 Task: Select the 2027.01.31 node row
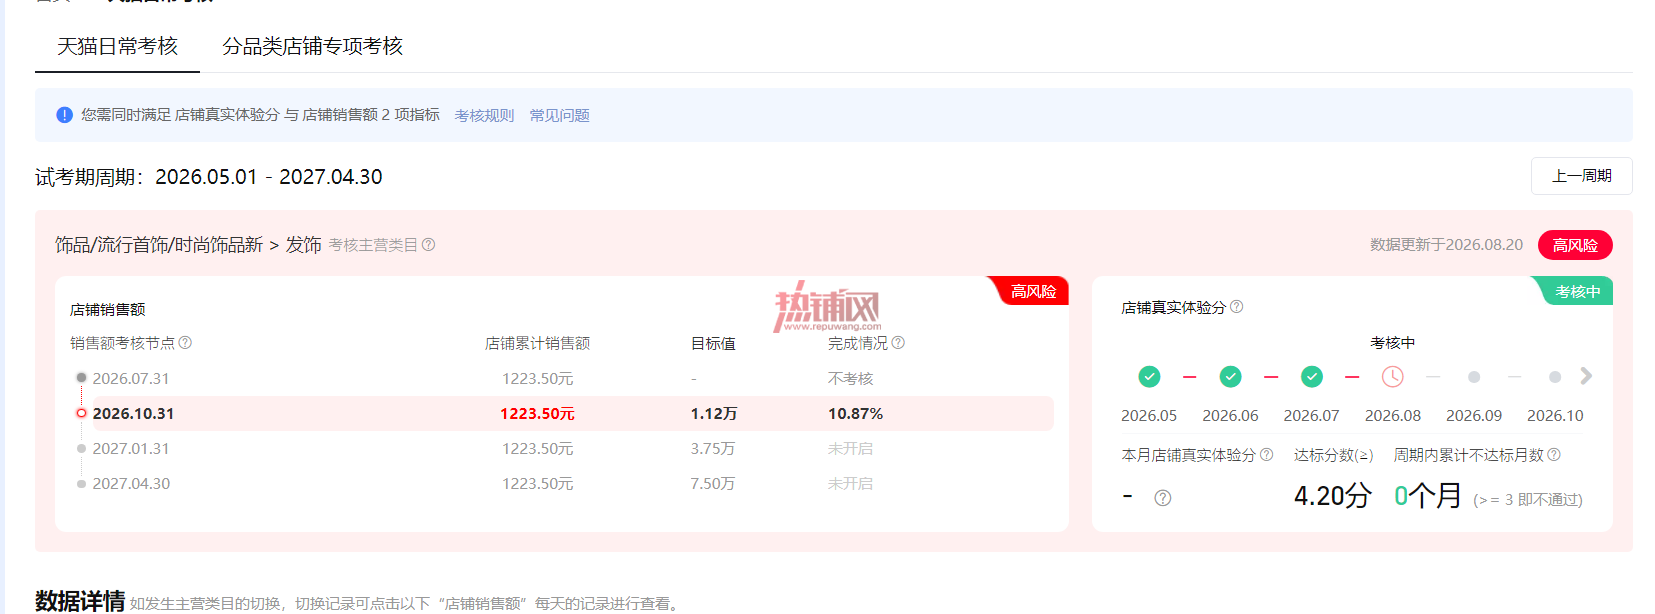(x=564, y=449)
